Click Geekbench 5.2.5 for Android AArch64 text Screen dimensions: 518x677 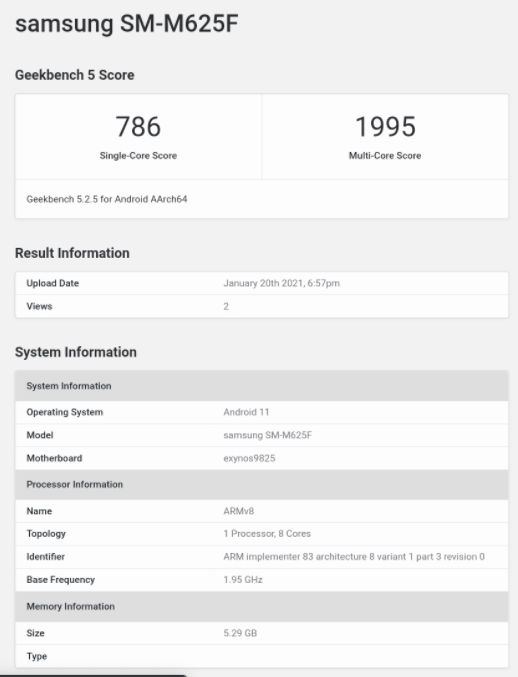(107, 199)
